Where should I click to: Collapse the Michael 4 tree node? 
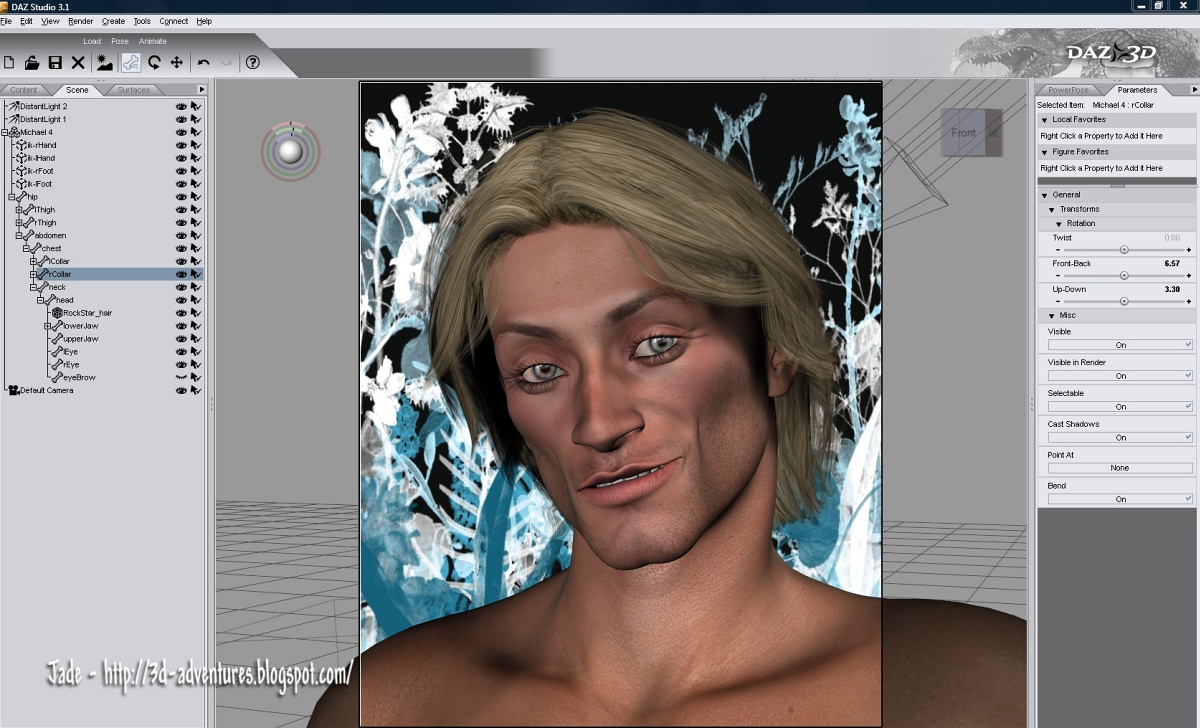tap(5, 132)
